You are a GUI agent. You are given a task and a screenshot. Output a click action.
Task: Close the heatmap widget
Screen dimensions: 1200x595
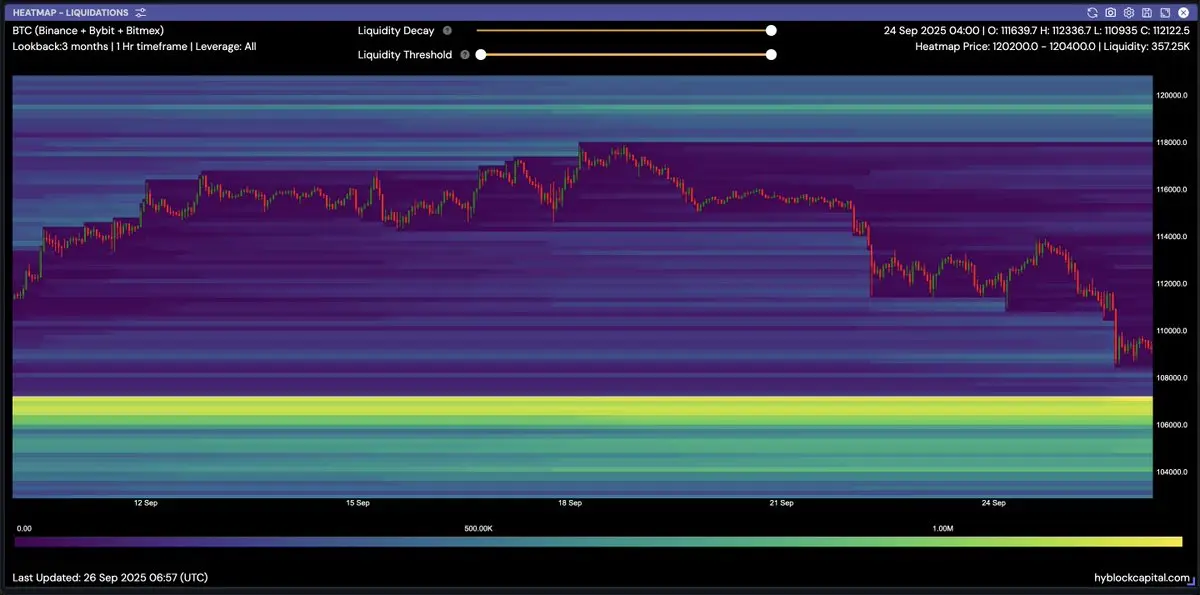coord(1182,12)
